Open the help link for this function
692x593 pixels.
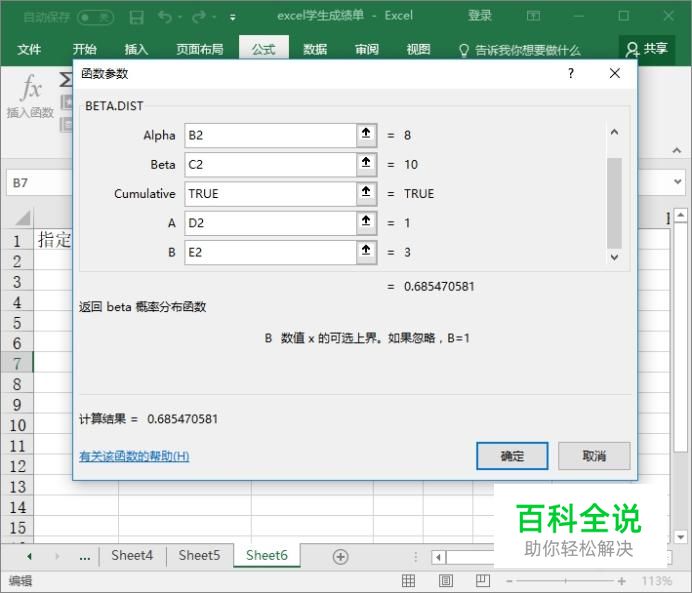coord(134,456)
